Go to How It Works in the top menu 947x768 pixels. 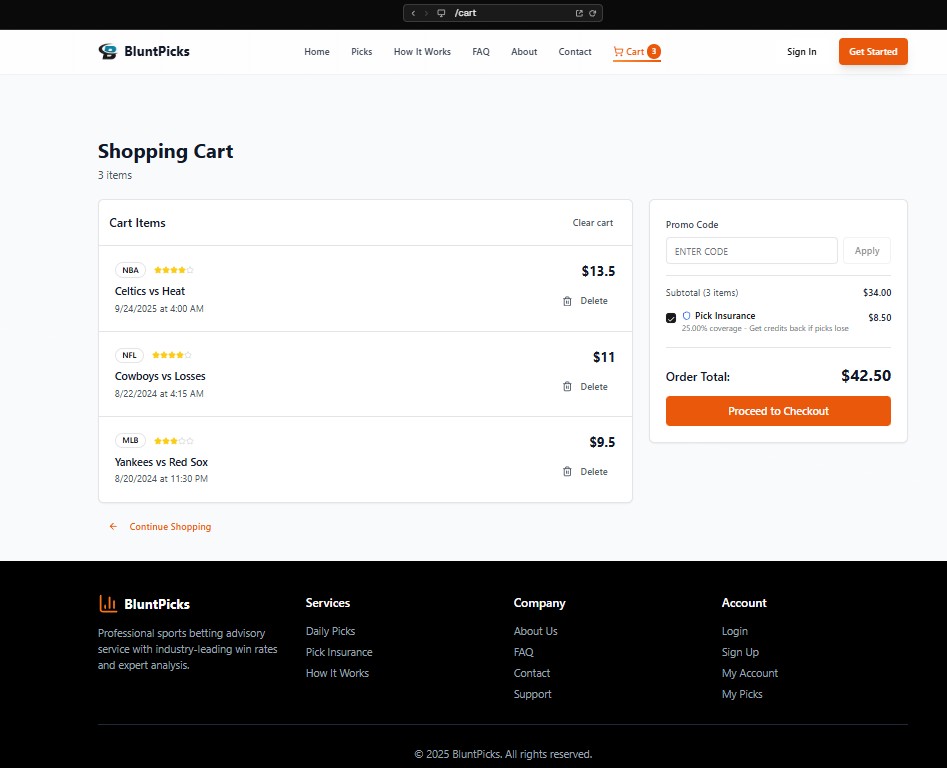(422, 52)
